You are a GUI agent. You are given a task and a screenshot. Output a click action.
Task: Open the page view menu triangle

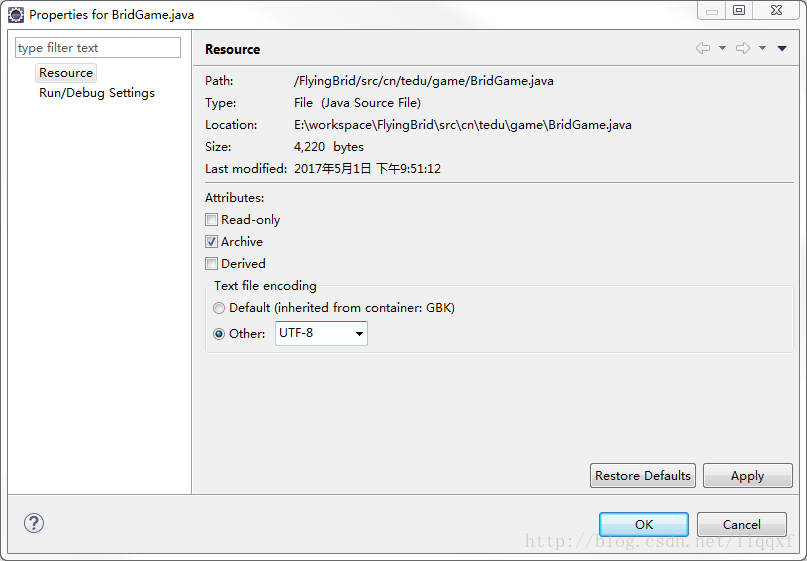[782, 48]
